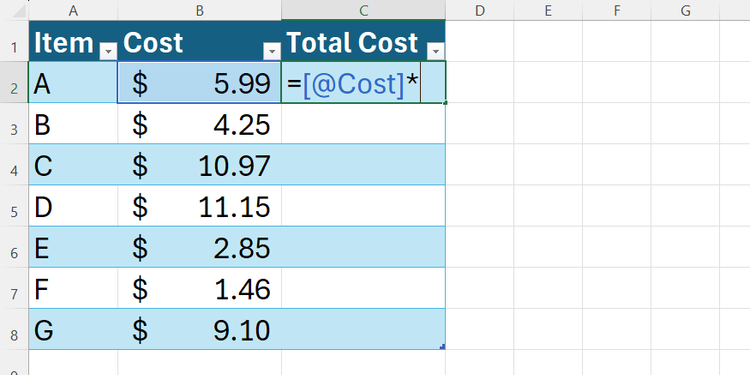Click the 11.15 cost cell
Screen dimensions: 750x375
199,206
